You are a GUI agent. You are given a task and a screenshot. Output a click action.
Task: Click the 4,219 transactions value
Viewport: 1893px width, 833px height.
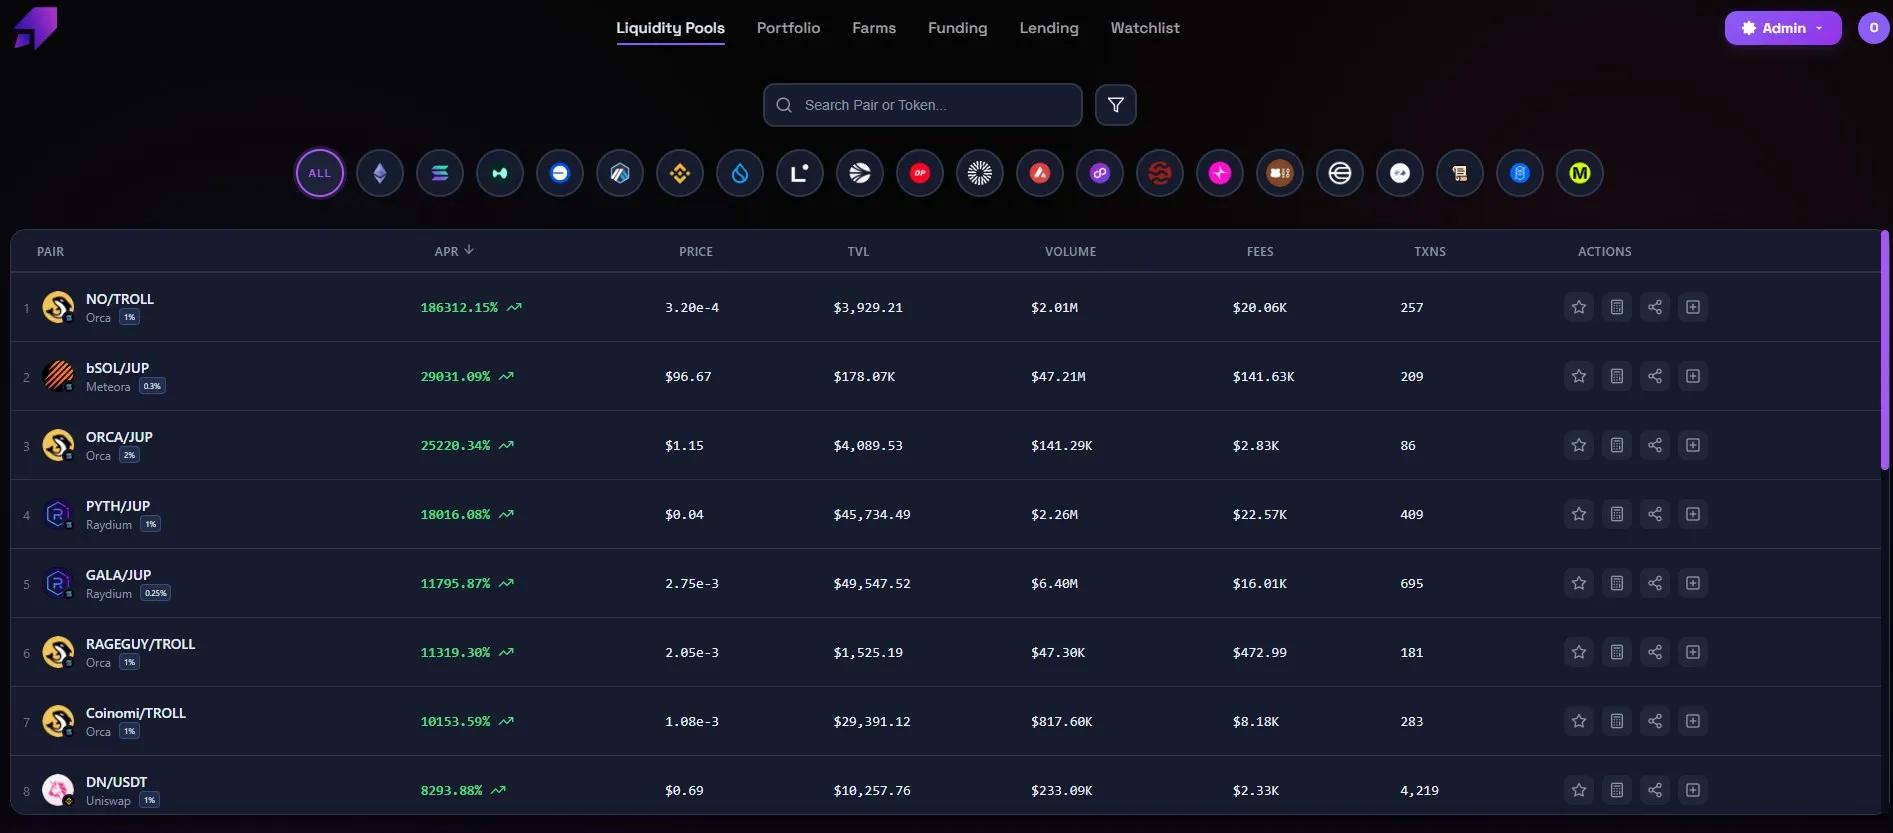pos(1419,790)
